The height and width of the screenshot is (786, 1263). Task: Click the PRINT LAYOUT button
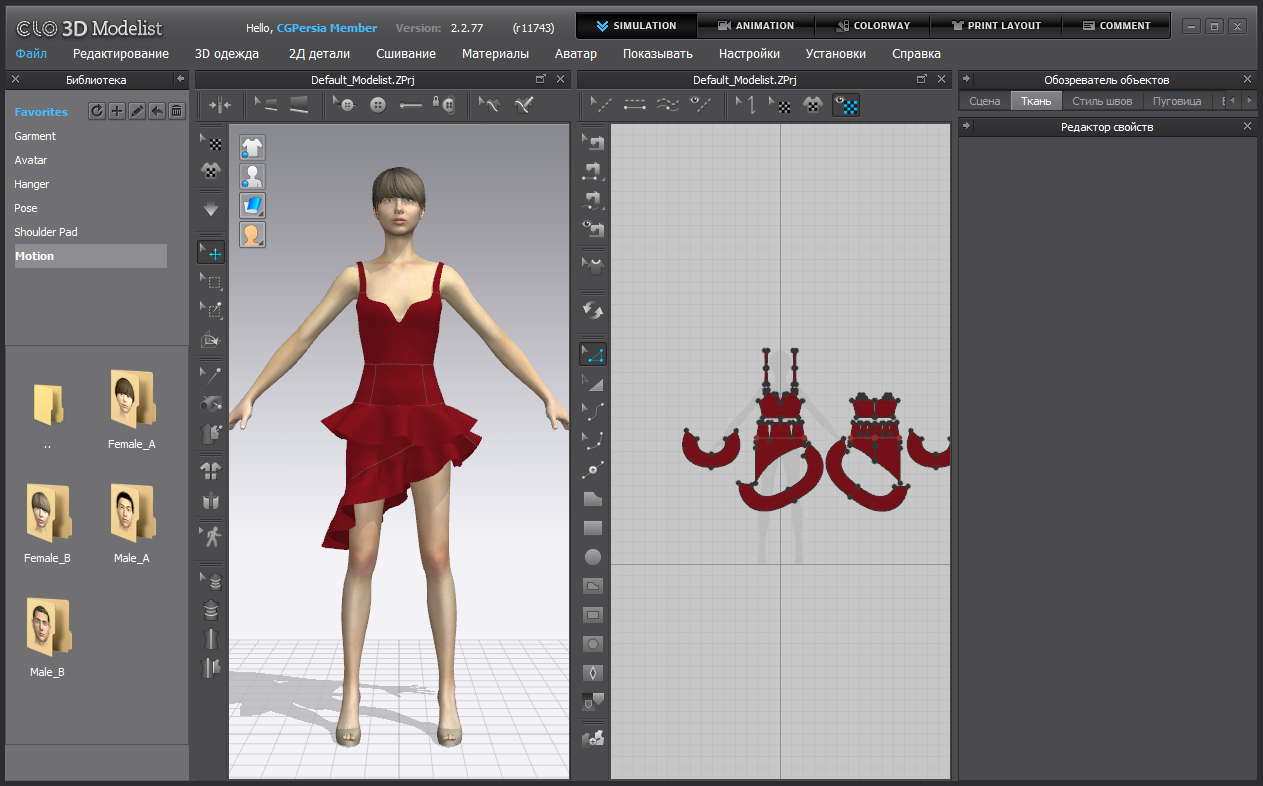996,26
